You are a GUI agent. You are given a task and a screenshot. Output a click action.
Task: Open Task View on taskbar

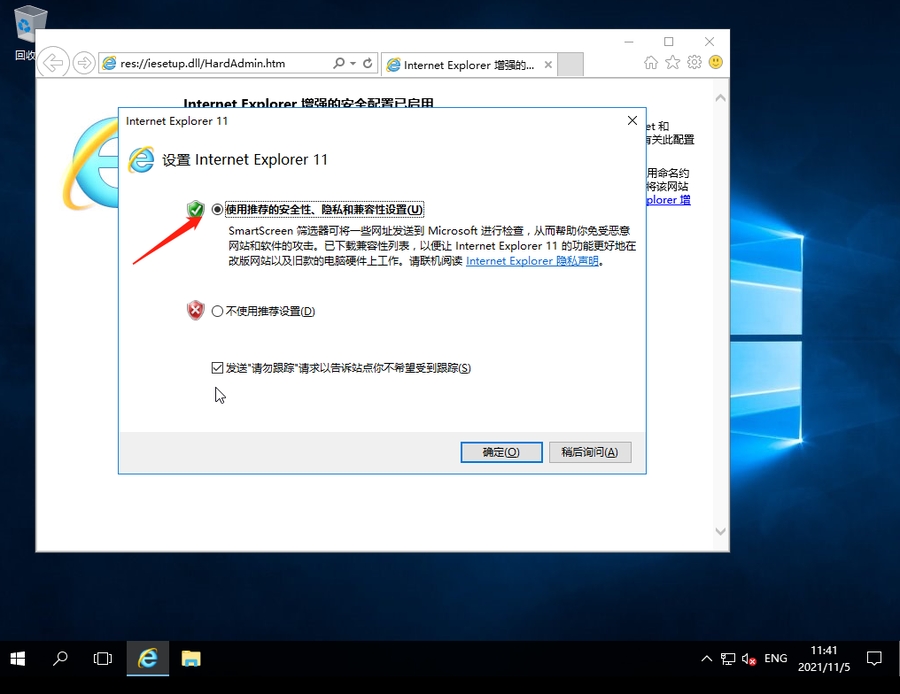(x=103, y=658)
